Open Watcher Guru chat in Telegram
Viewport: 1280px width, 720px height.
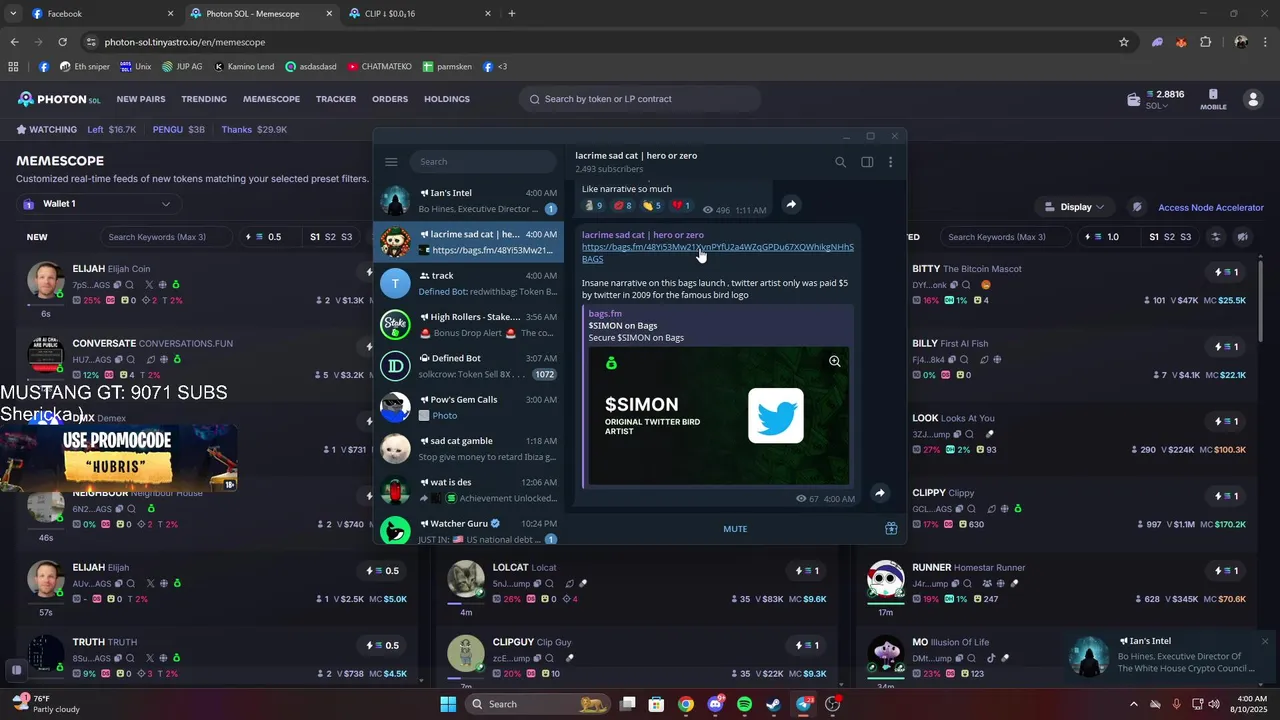469,530
